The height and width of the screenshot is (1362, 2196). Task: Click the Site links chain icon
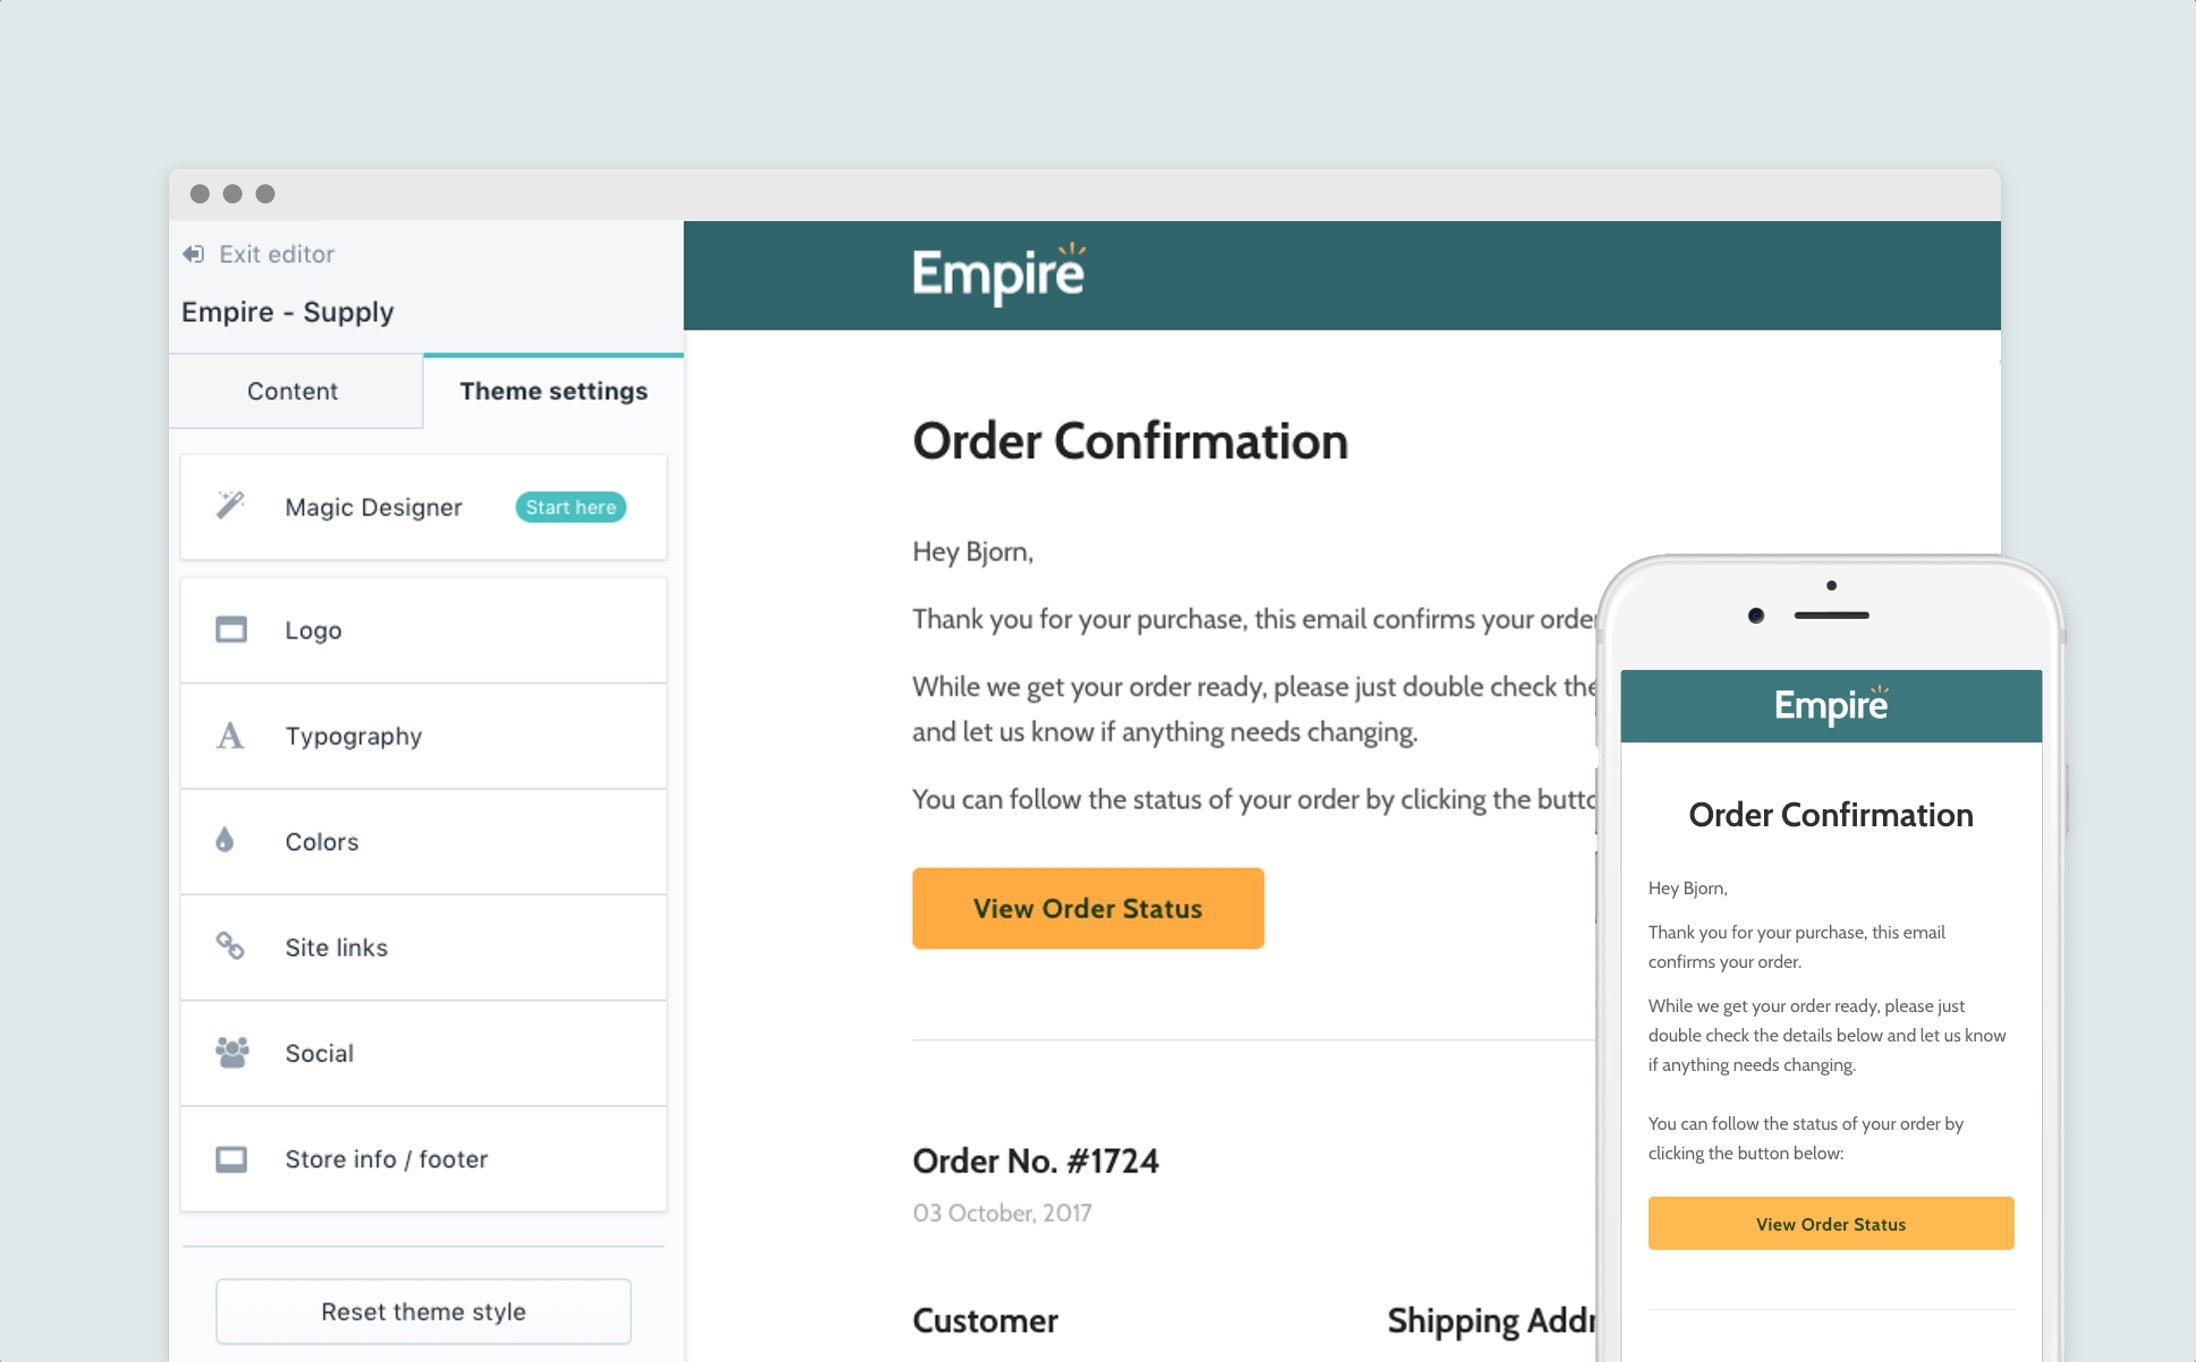tap(230, 946)
